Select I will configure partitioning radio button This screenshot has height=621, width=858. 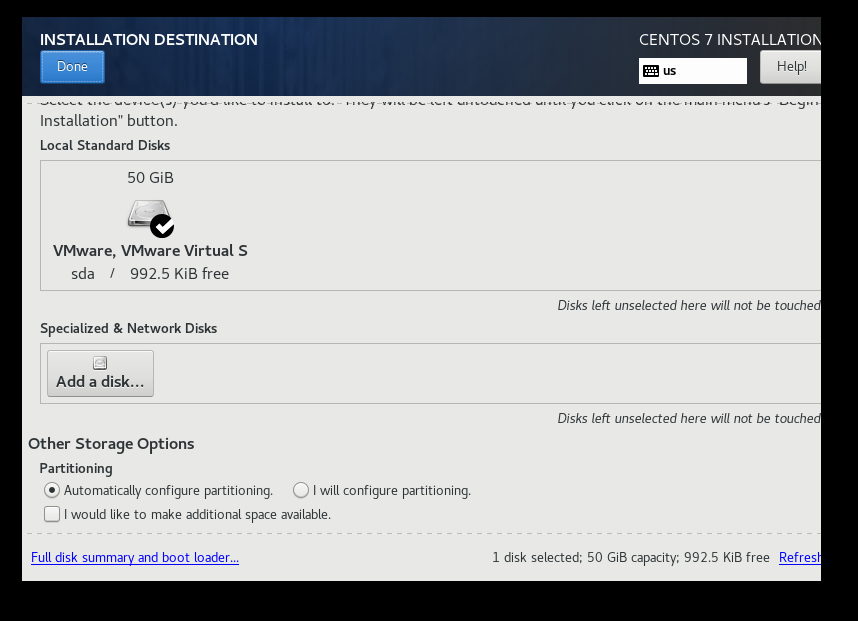tap(300, 490)
